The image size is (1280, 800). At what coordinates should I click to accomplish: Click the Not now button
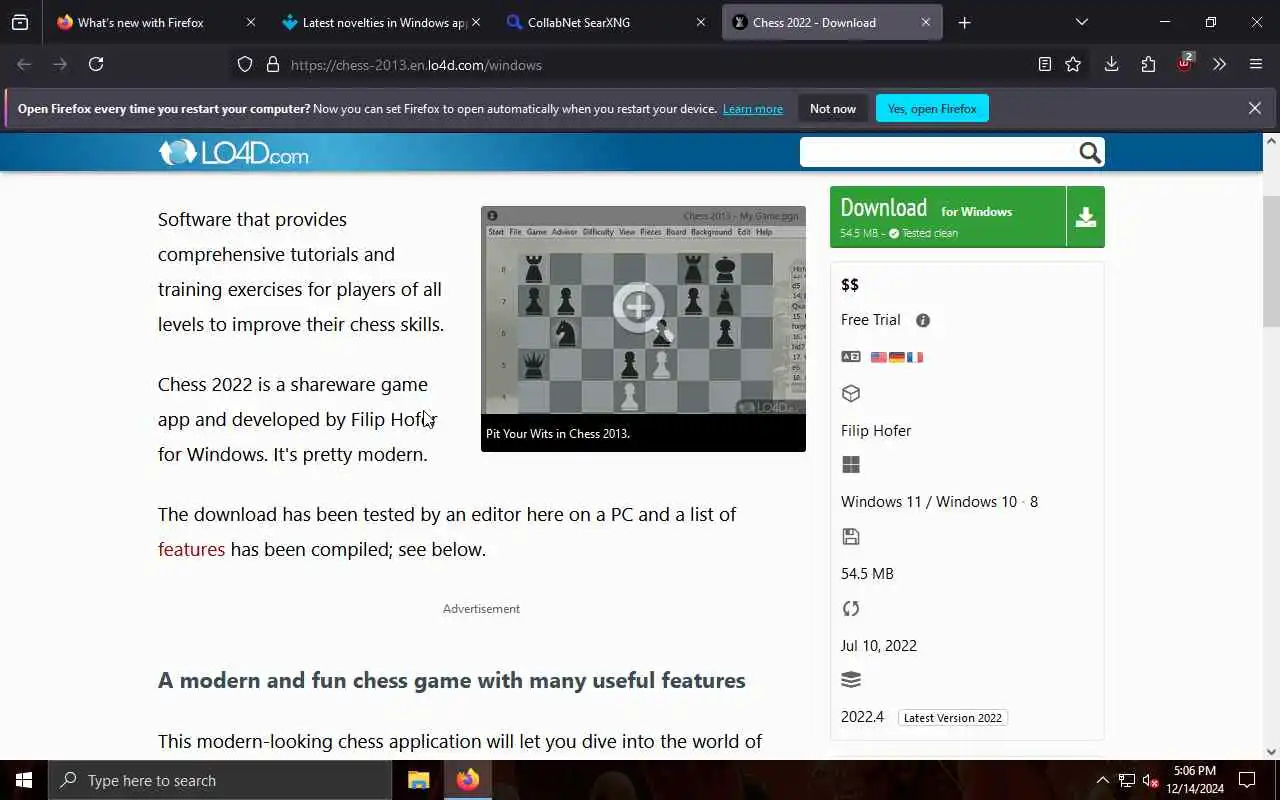[833, 109]
